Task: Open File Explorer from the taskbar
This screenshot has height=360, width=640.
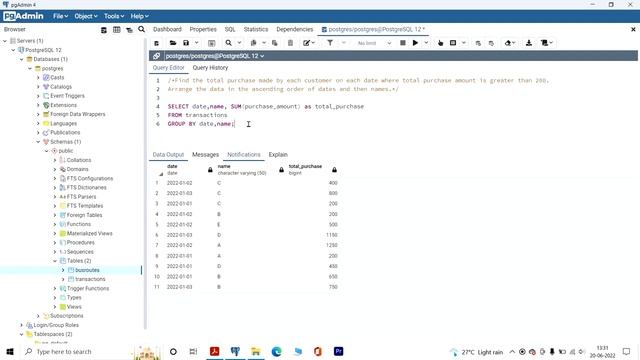Action: pyautogui.click(x=256, y=351)
